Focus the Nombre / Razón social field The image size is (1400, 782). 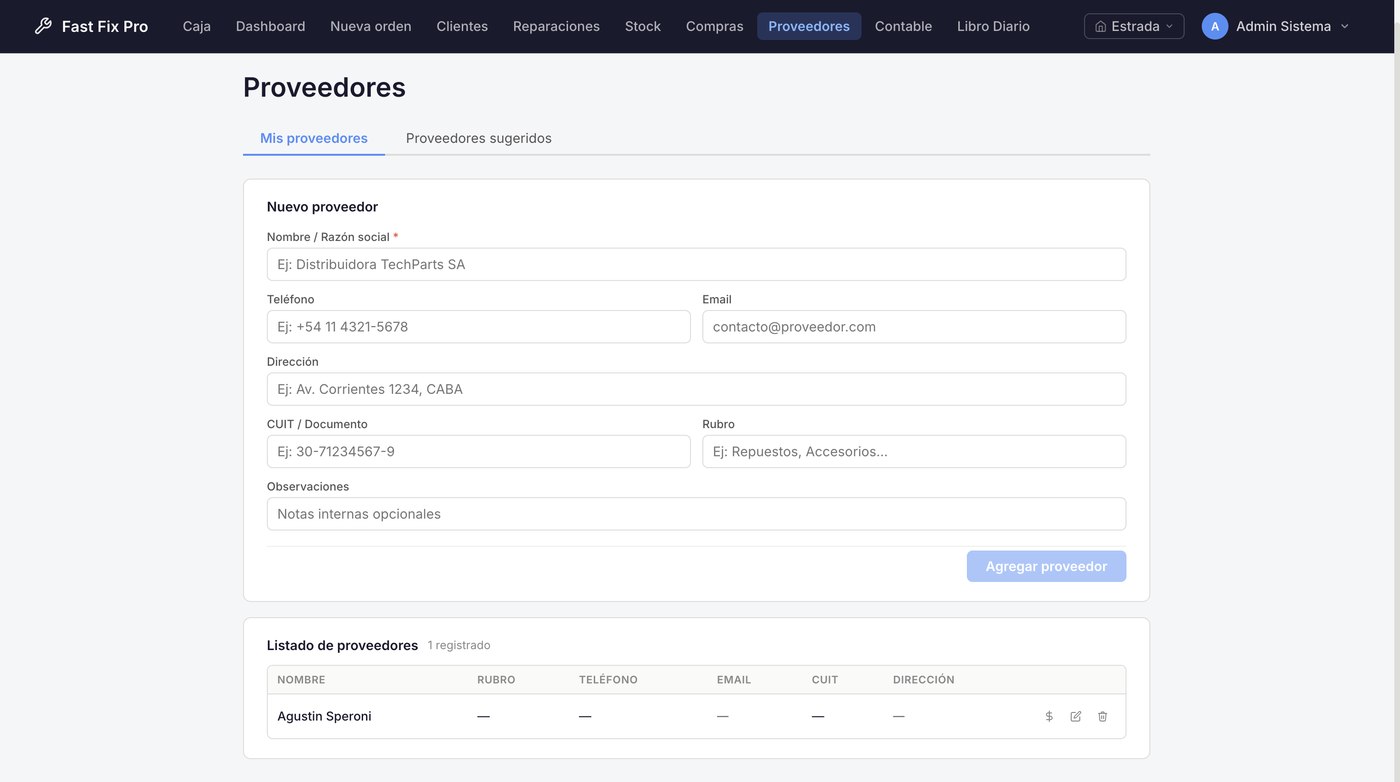click(x=696, y=264)
